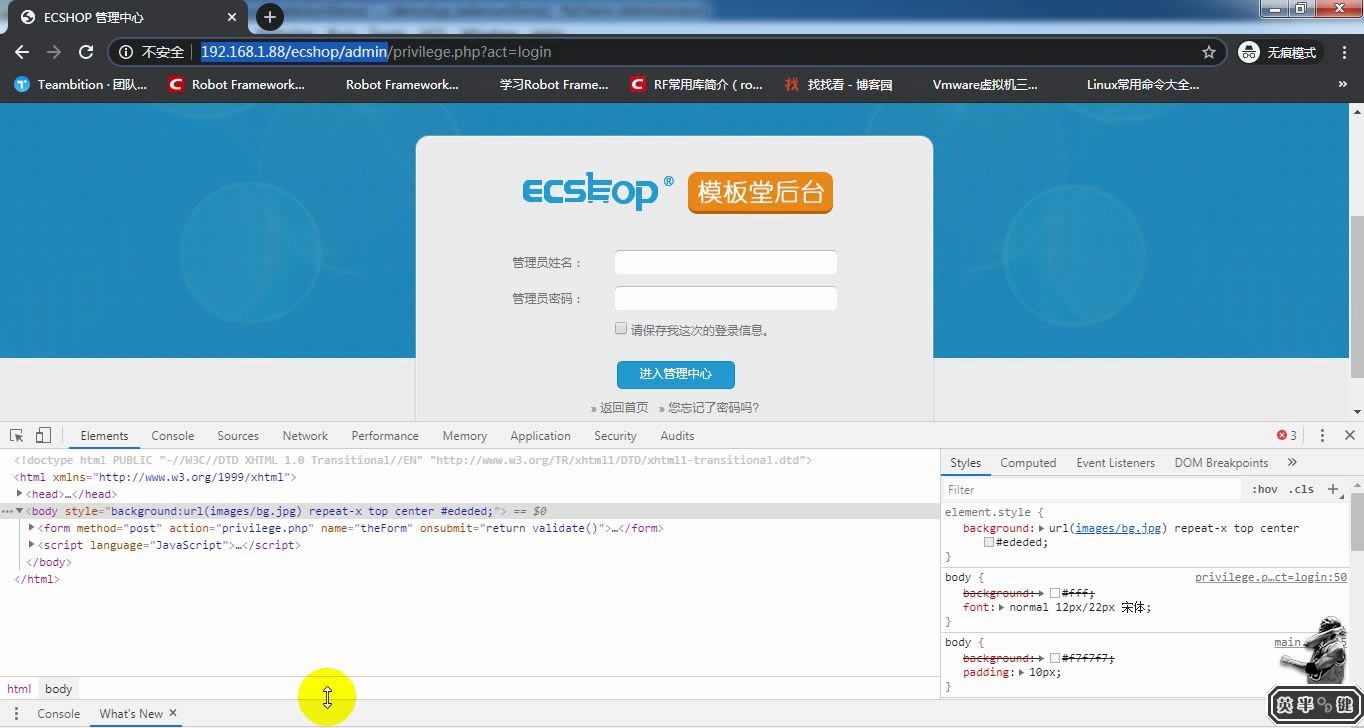
Task: Expand the padding shorthand property
Action: tap(1022, 672)
